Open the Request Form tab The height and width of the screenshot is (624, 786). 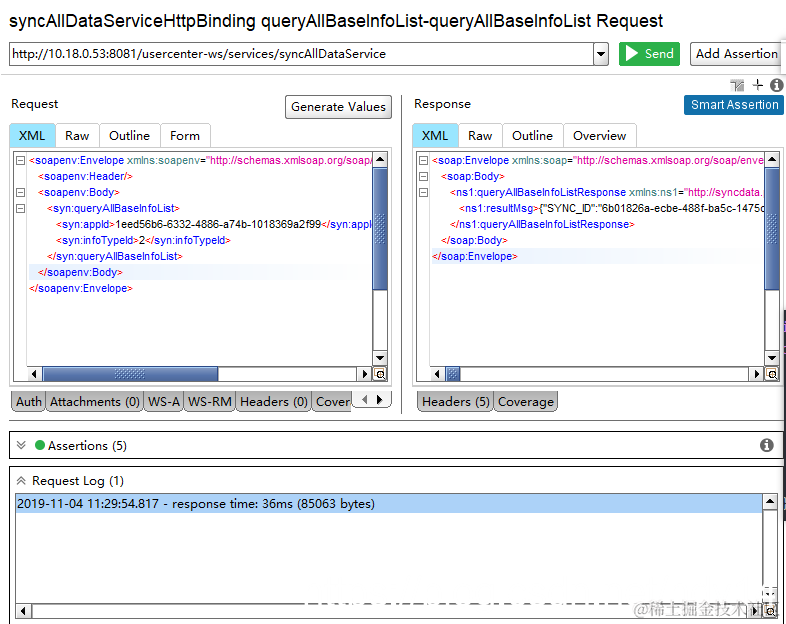[185, 136]
